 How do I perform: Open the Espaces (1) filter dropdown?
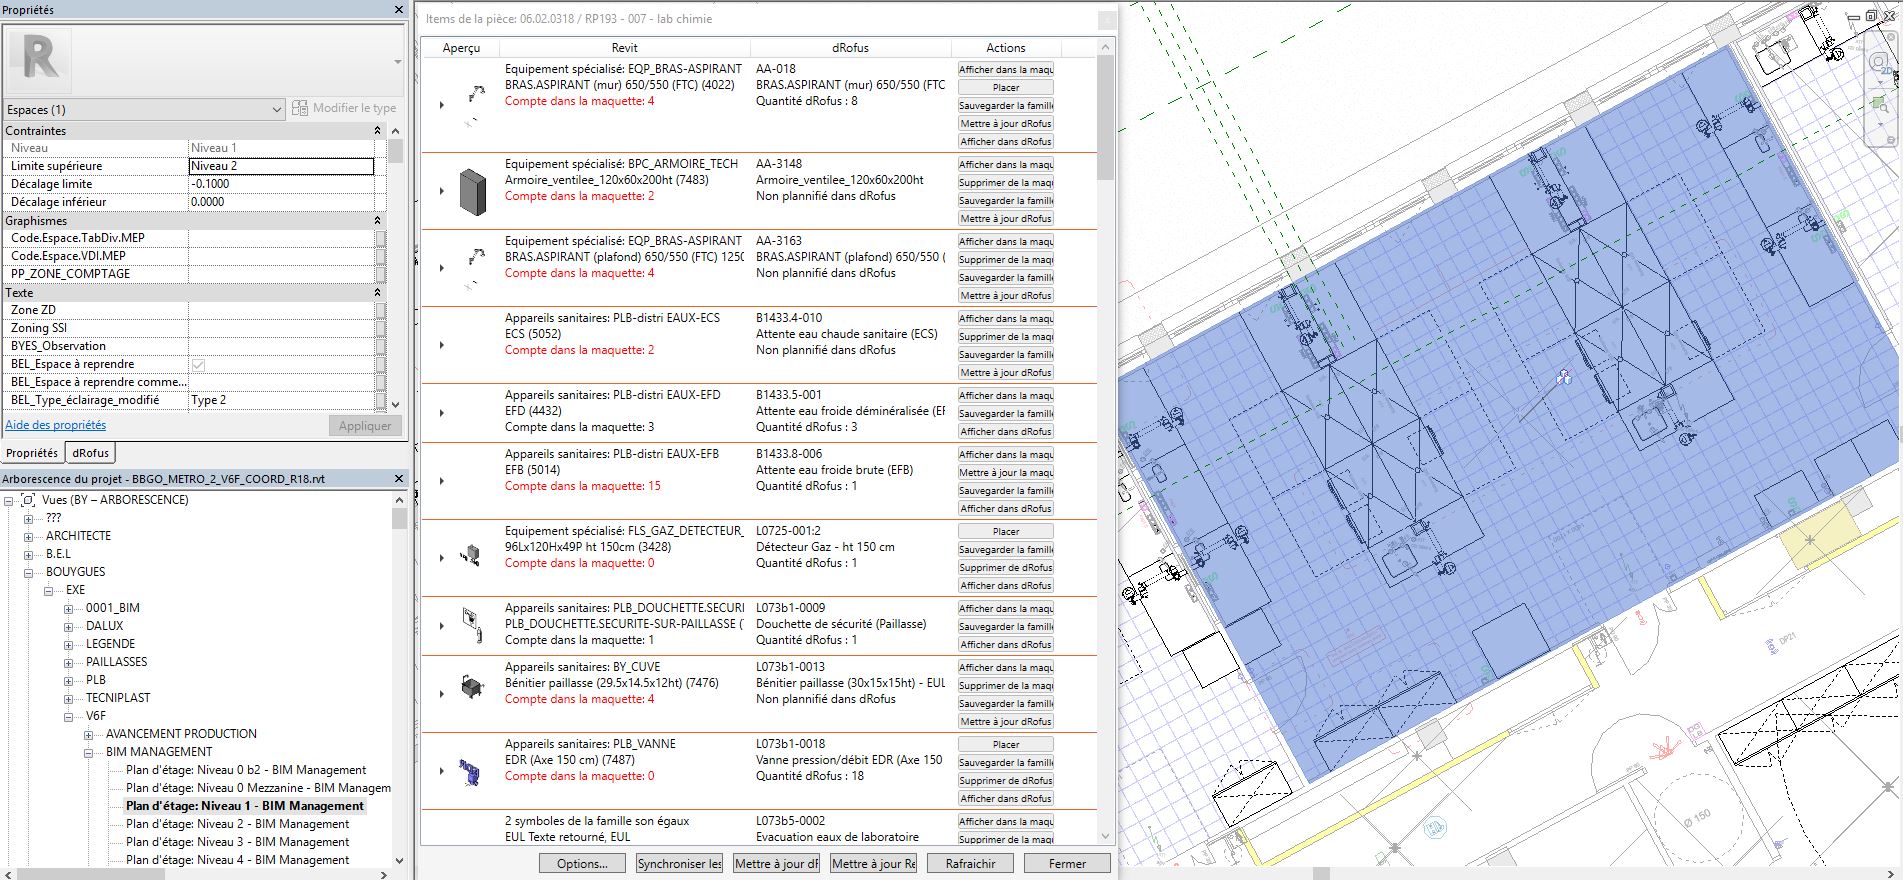[276, 110]
